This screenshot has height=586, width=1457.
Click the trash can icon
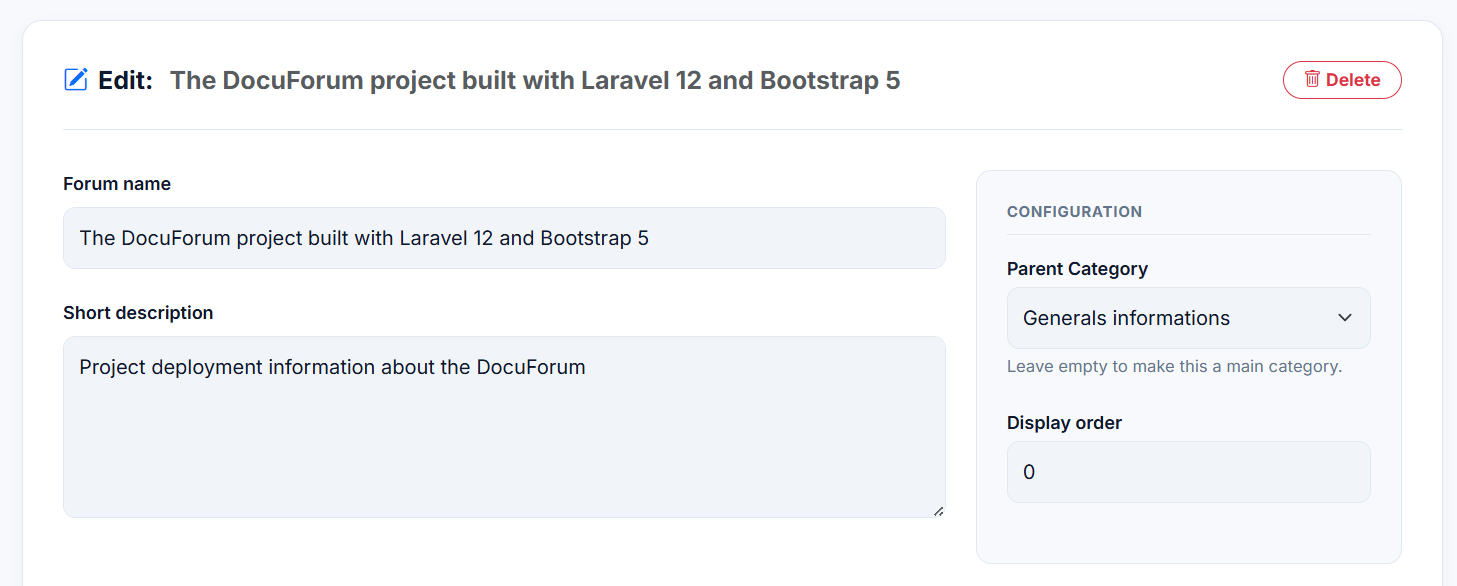click(x=1312, y=79)
